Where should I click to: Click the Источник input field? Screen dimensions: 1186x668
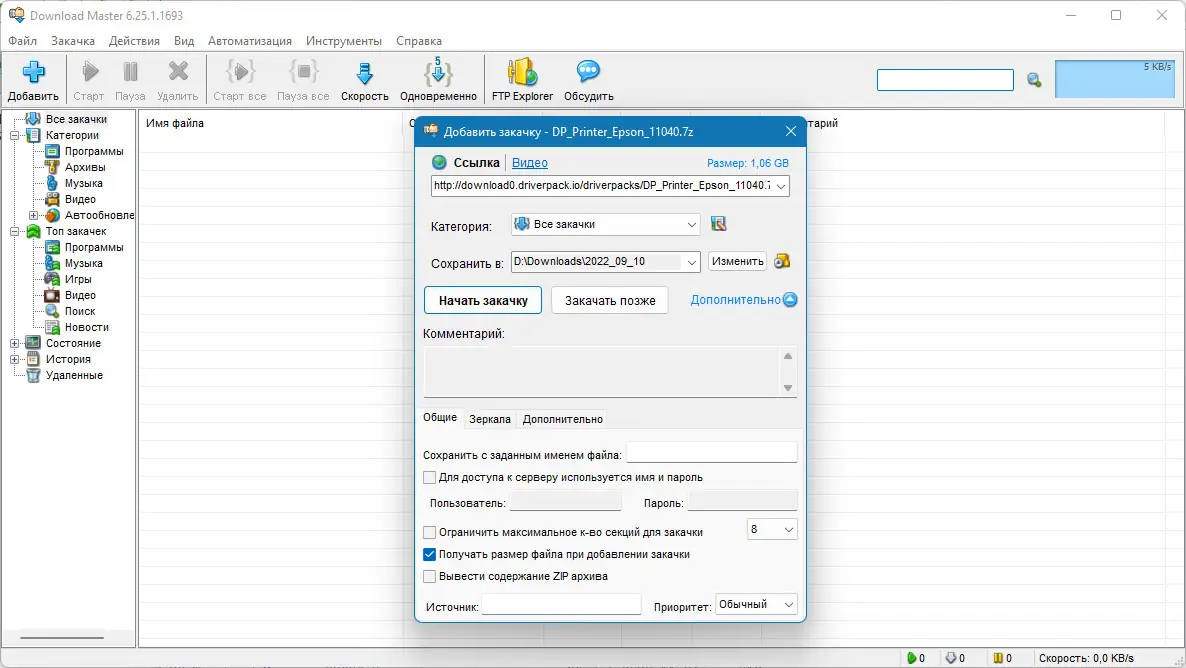(561, 604)
